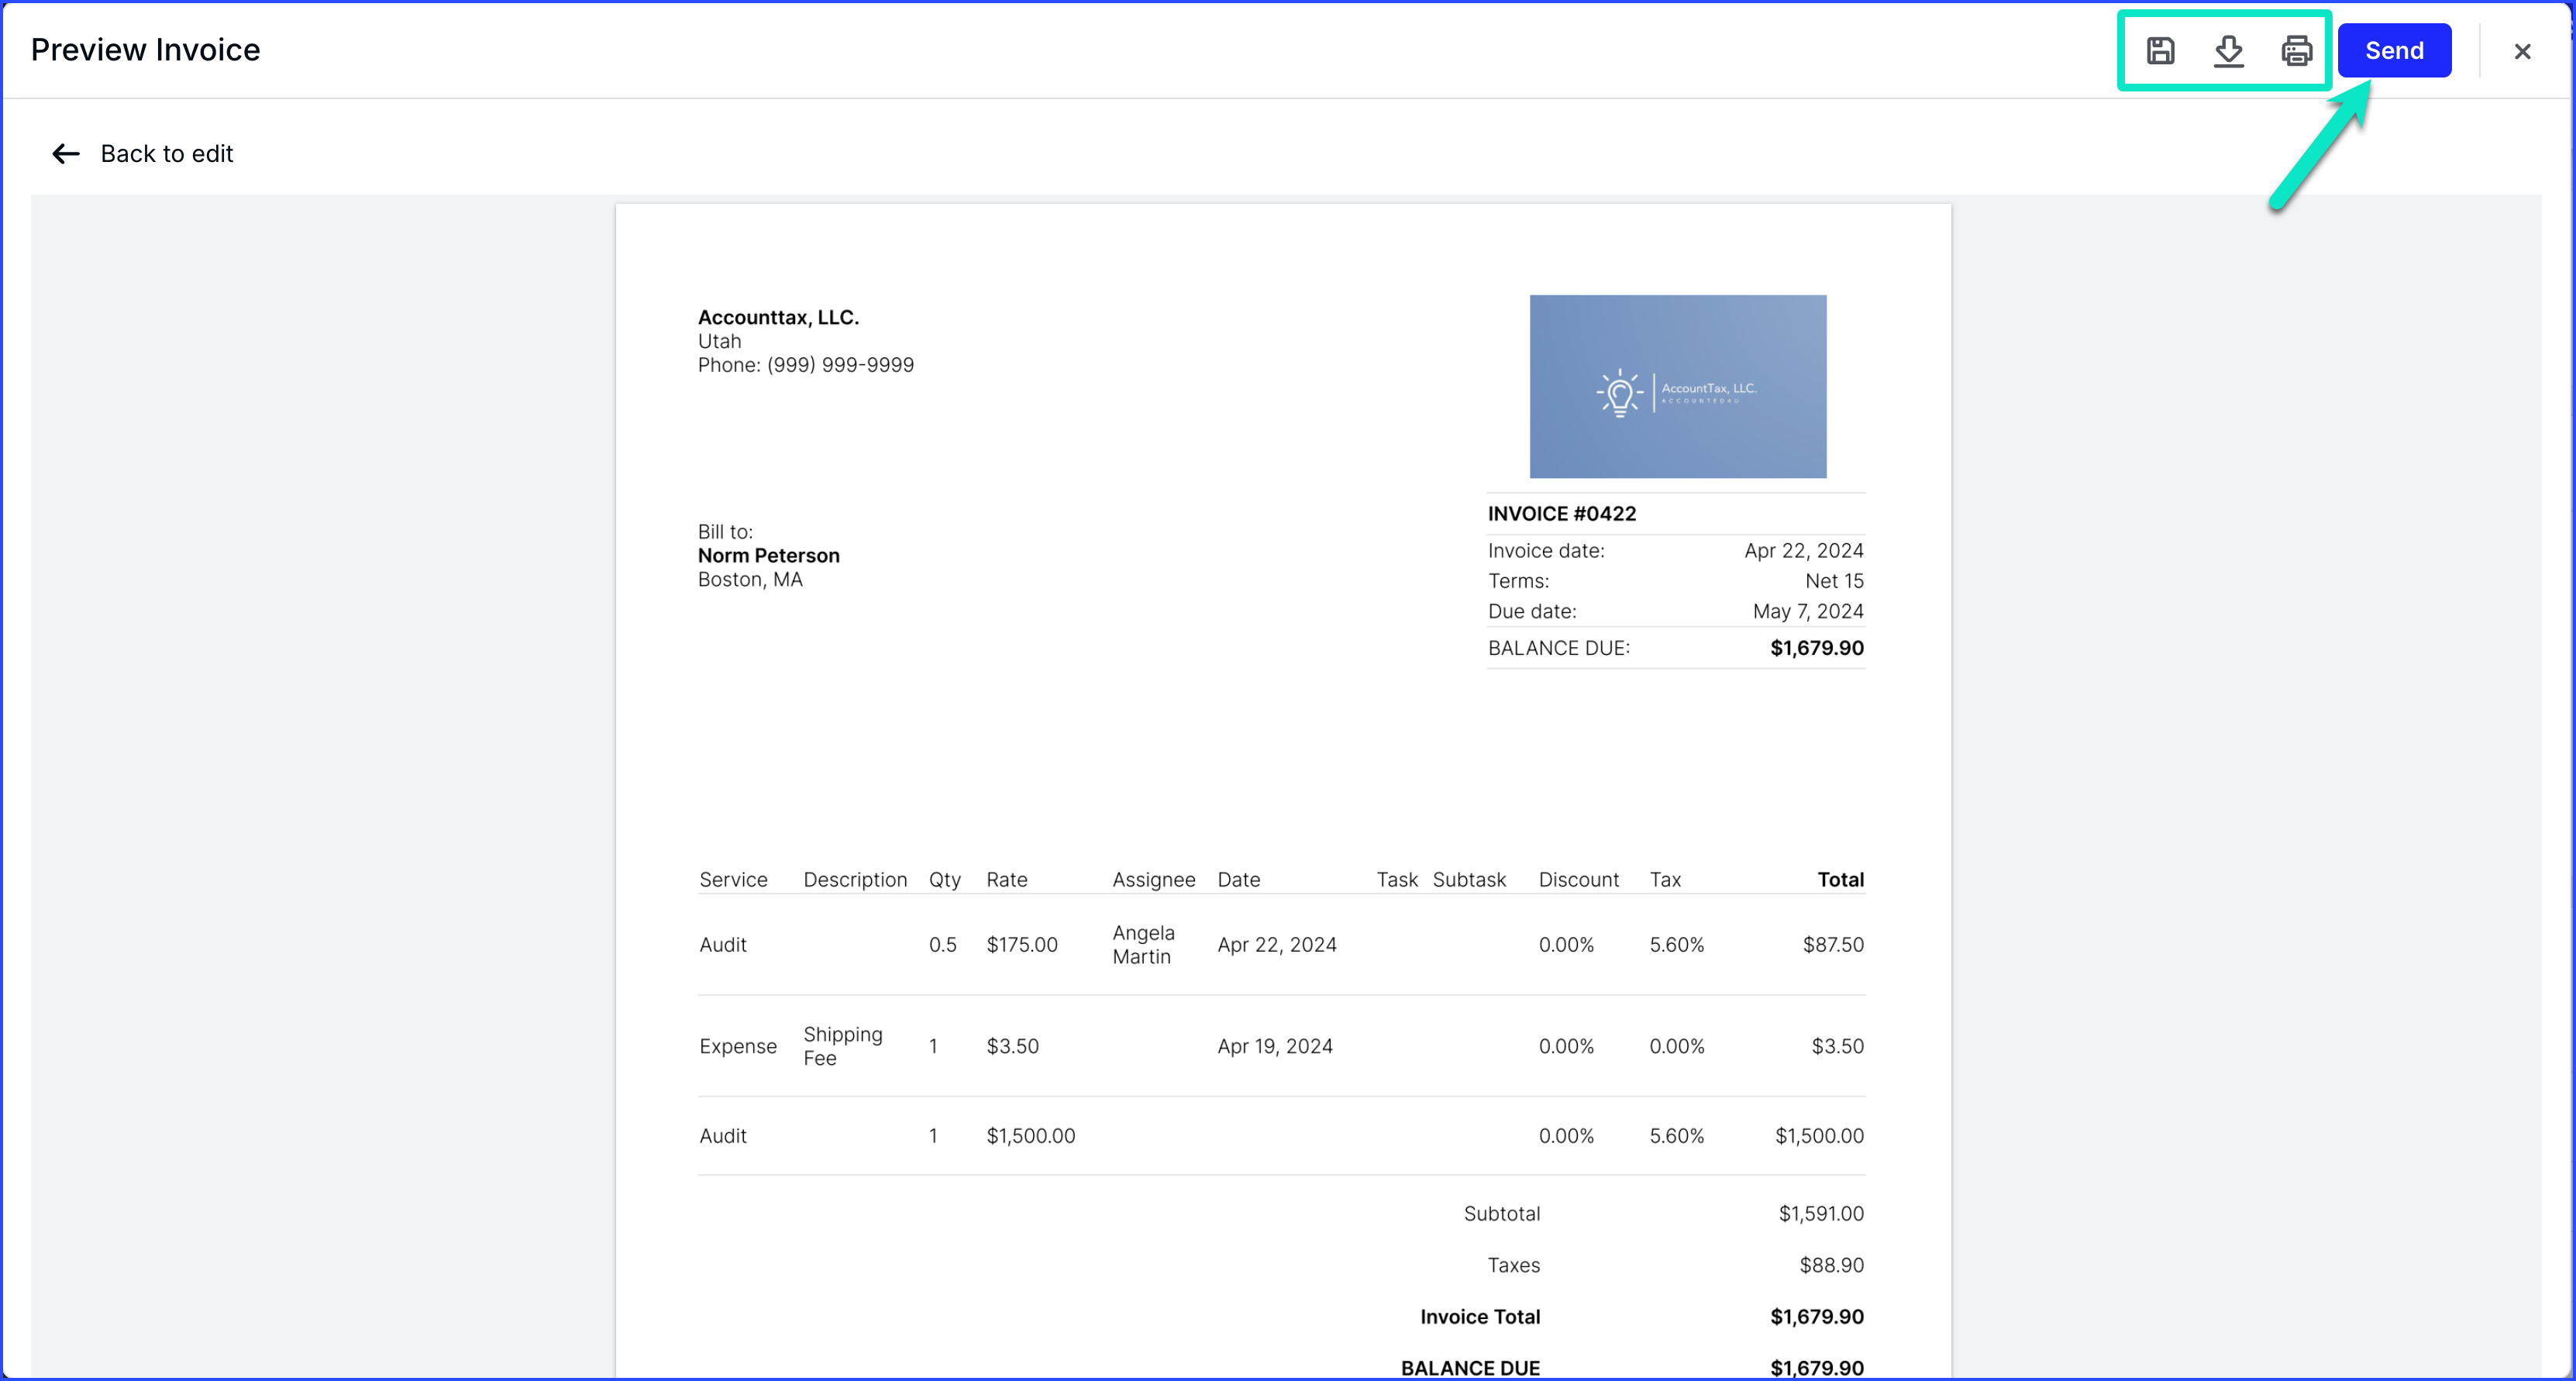This screenshot has height=1381, width=2576.
Task: Click the Balance Due amount near due date
Action: 1816,648
